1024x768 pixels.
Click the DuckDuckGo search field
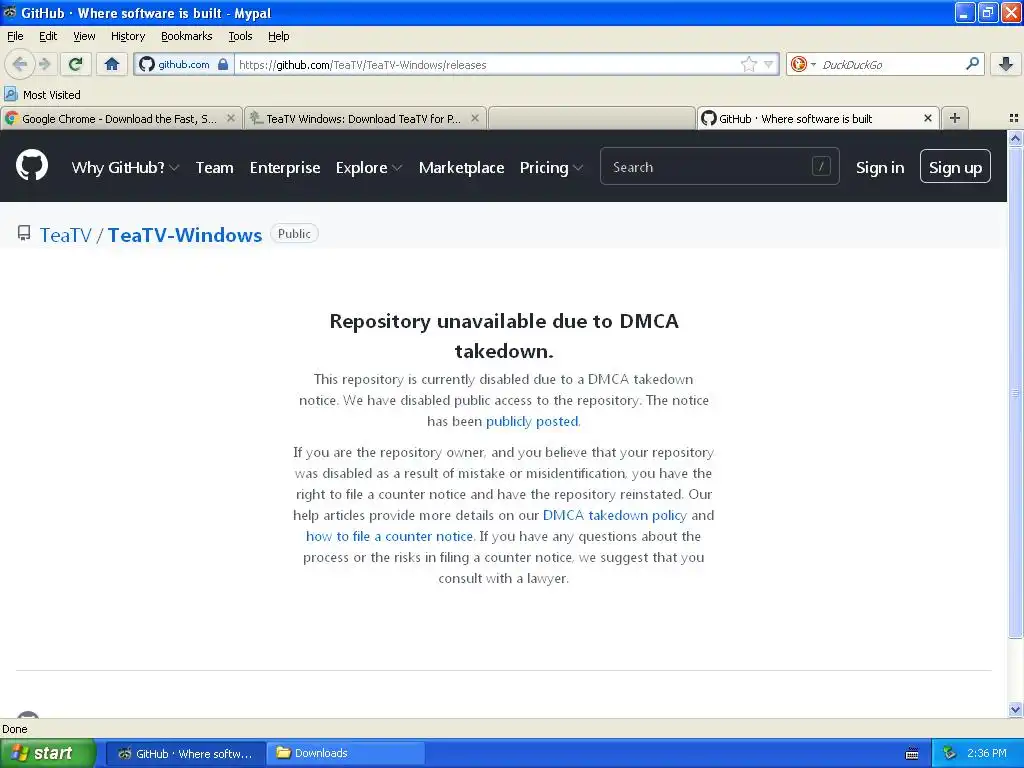tap(888, 64)
